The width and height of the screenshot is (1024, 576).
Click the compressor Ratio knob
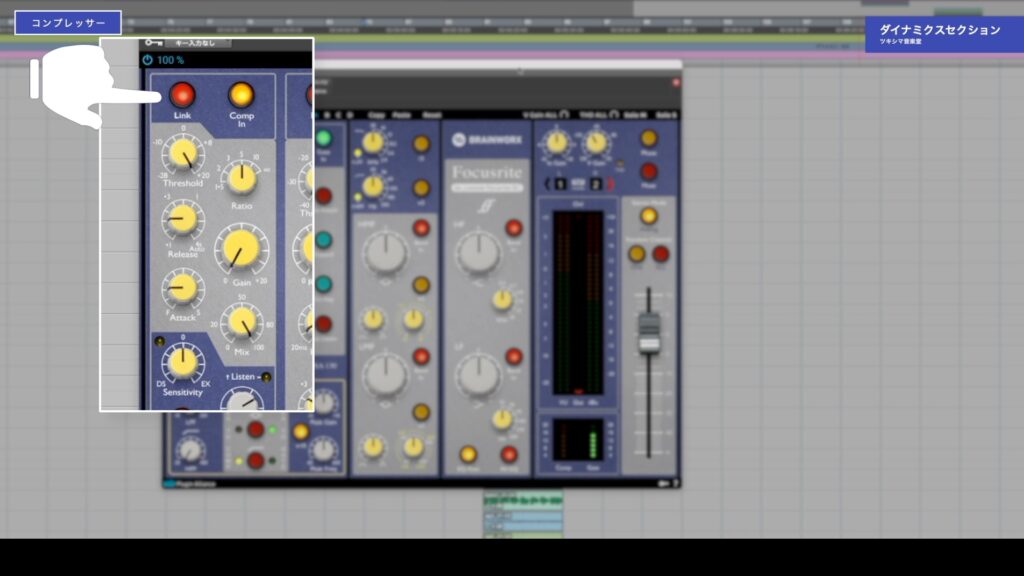click(242, 178)
